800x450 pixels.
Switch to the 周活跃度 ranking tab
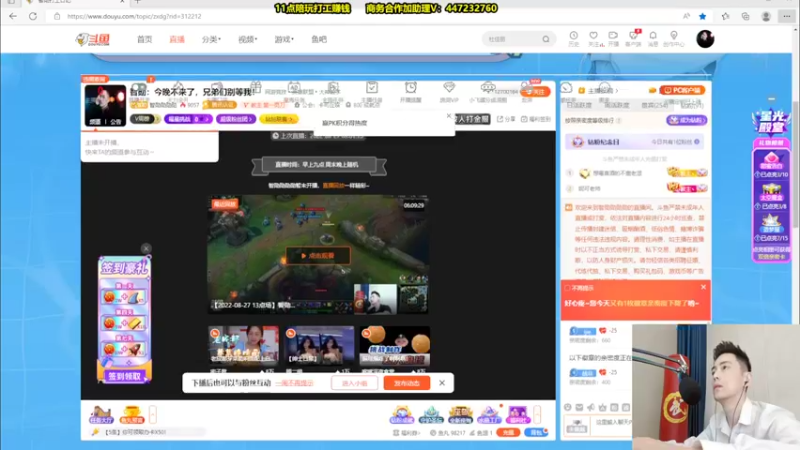[616, 105]
